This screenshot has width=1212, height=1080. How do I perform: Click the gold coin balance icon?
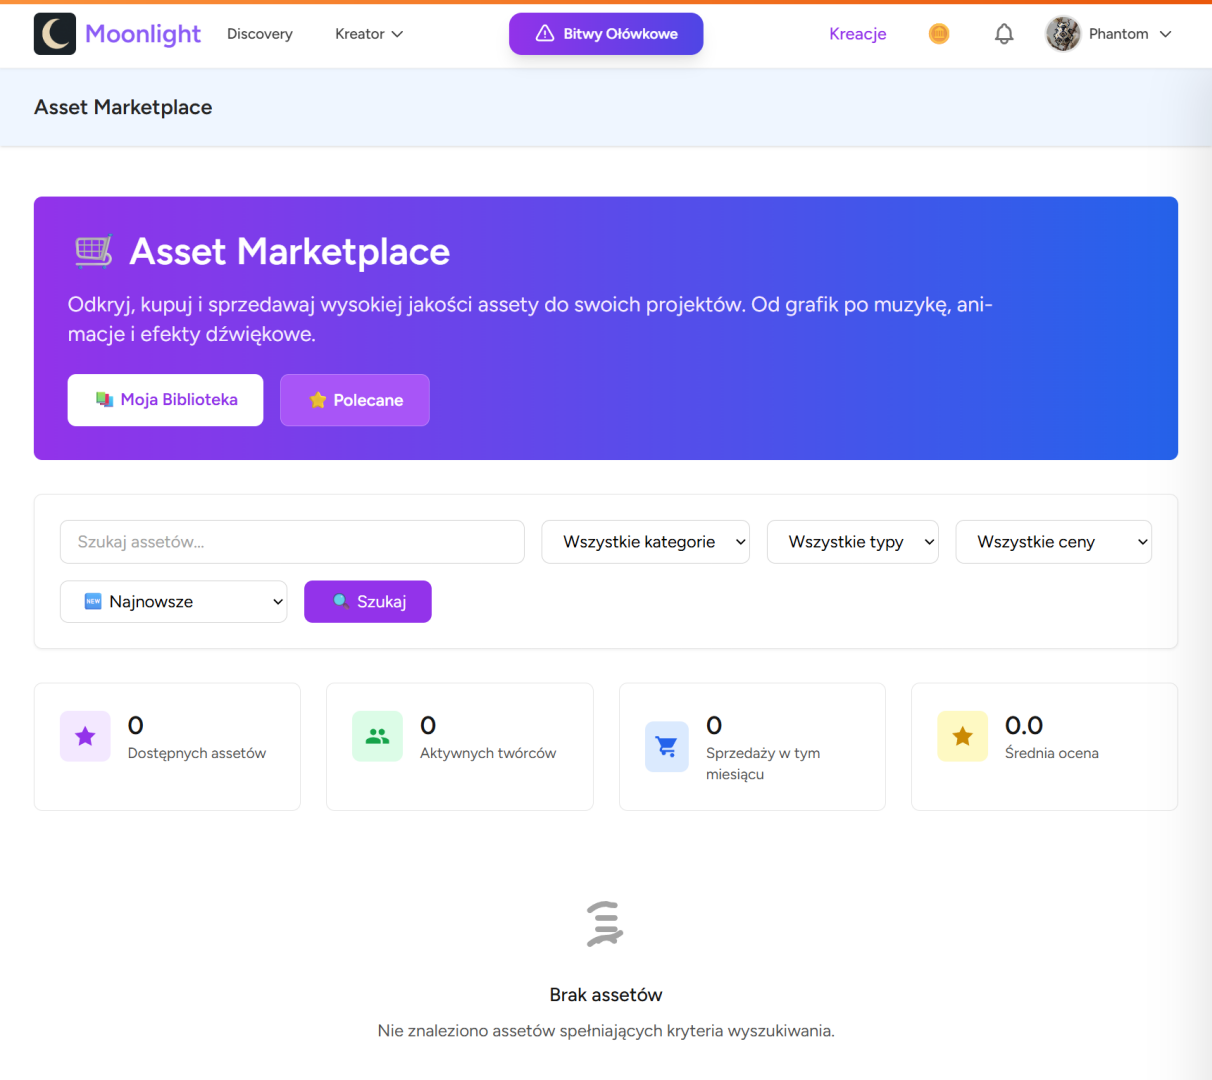[939, 34]
